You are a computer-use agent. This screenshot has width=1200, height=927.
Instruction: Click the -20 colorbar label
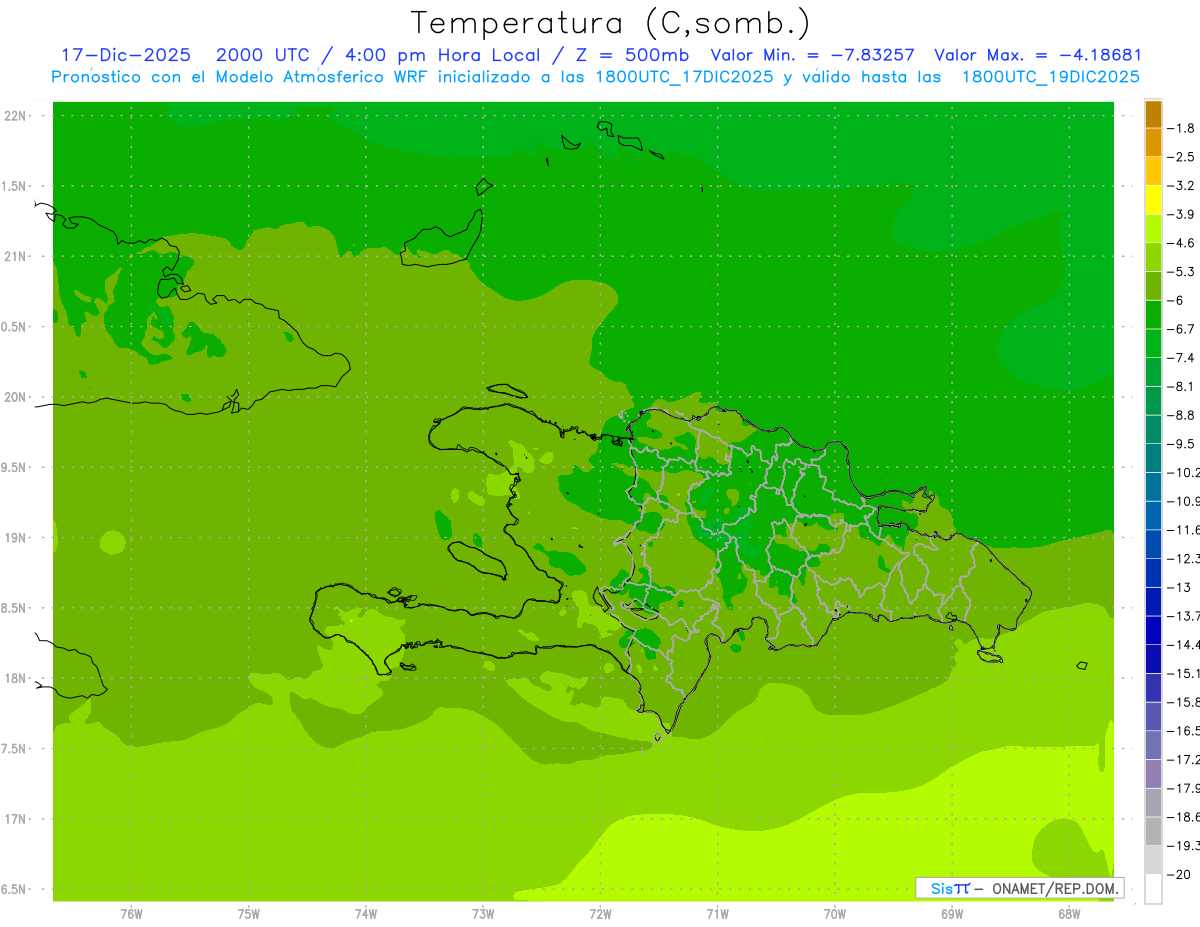point(1180,874)
